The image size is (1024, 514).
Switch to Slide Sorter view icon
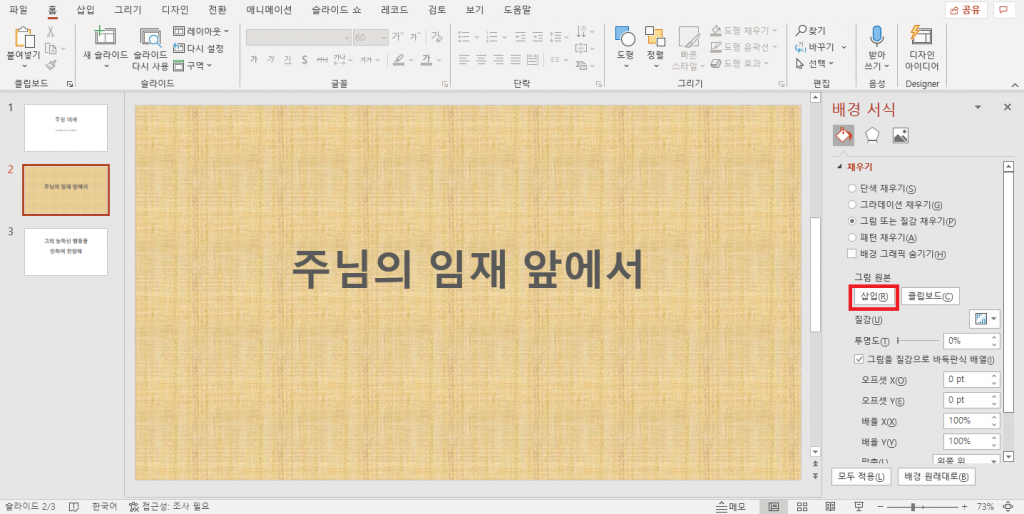802,507
